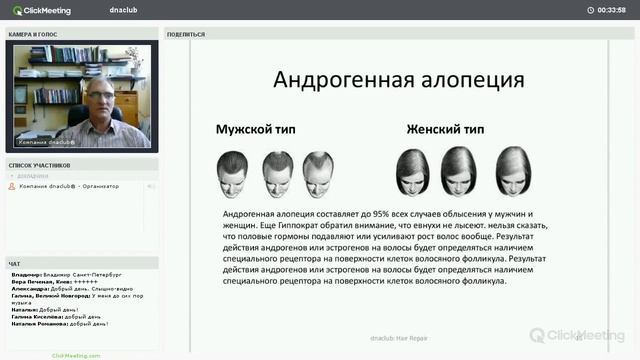Click the Галина, Великий Новгород chat message

[x=77, y=299]
